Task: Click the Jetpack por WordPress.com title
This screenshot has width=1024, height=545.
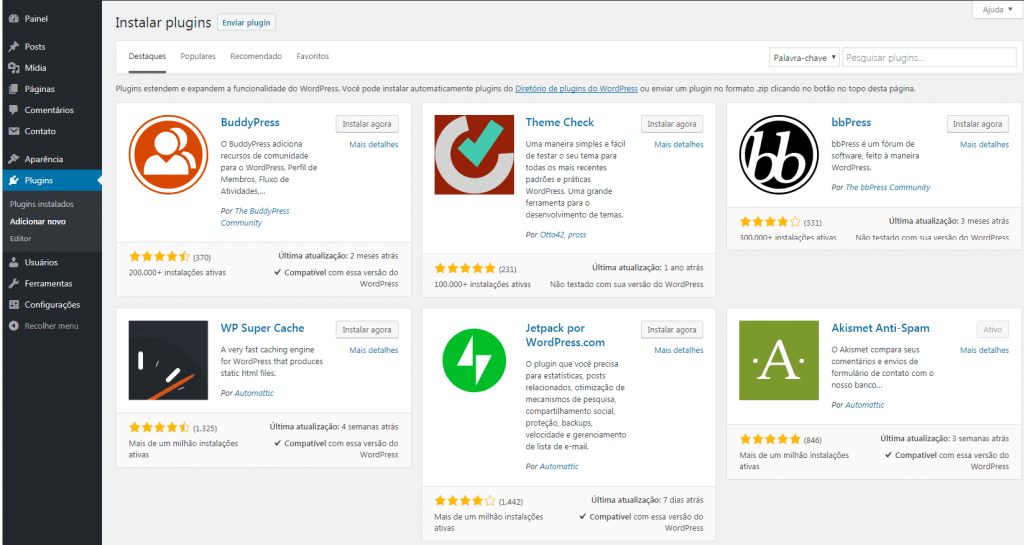Action: (x=565, y=335)
